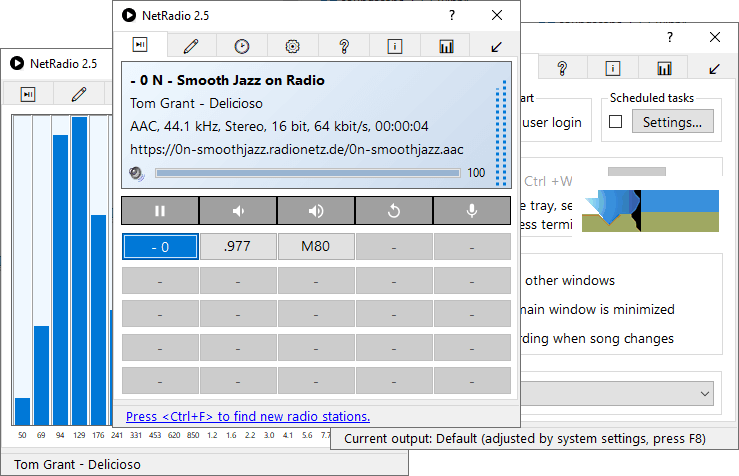Open the info tab in right window

(613, 68)
